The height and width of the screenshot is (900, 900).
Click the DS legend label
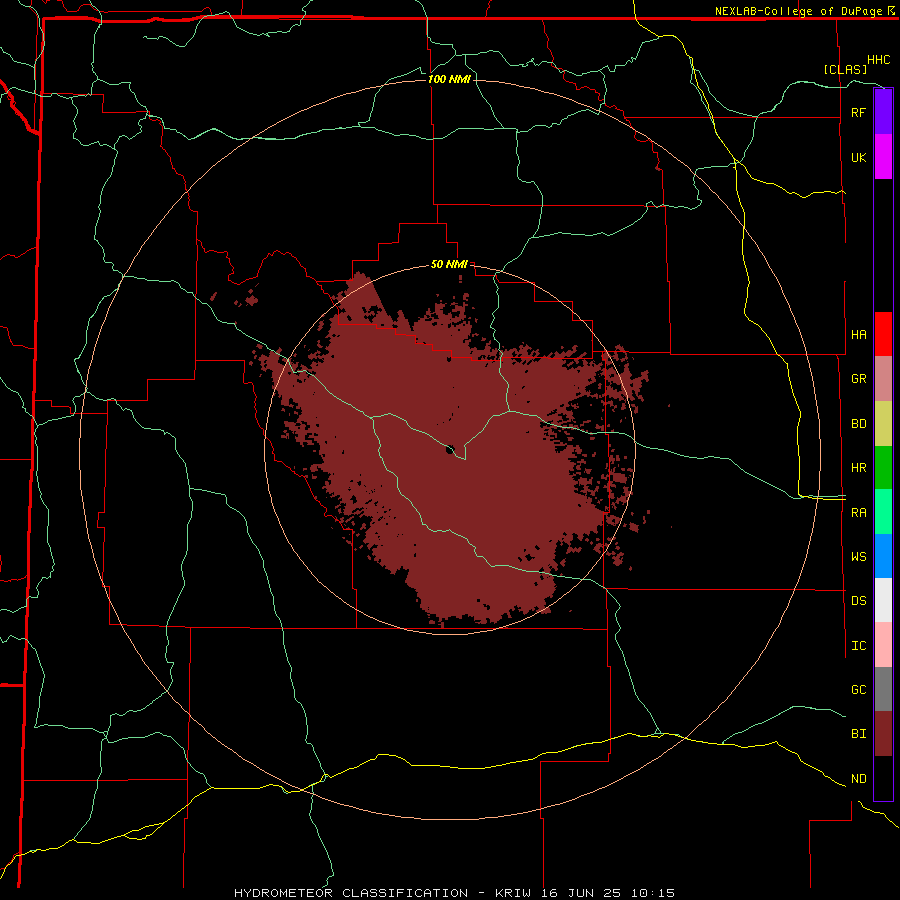[x=858, y=601]
